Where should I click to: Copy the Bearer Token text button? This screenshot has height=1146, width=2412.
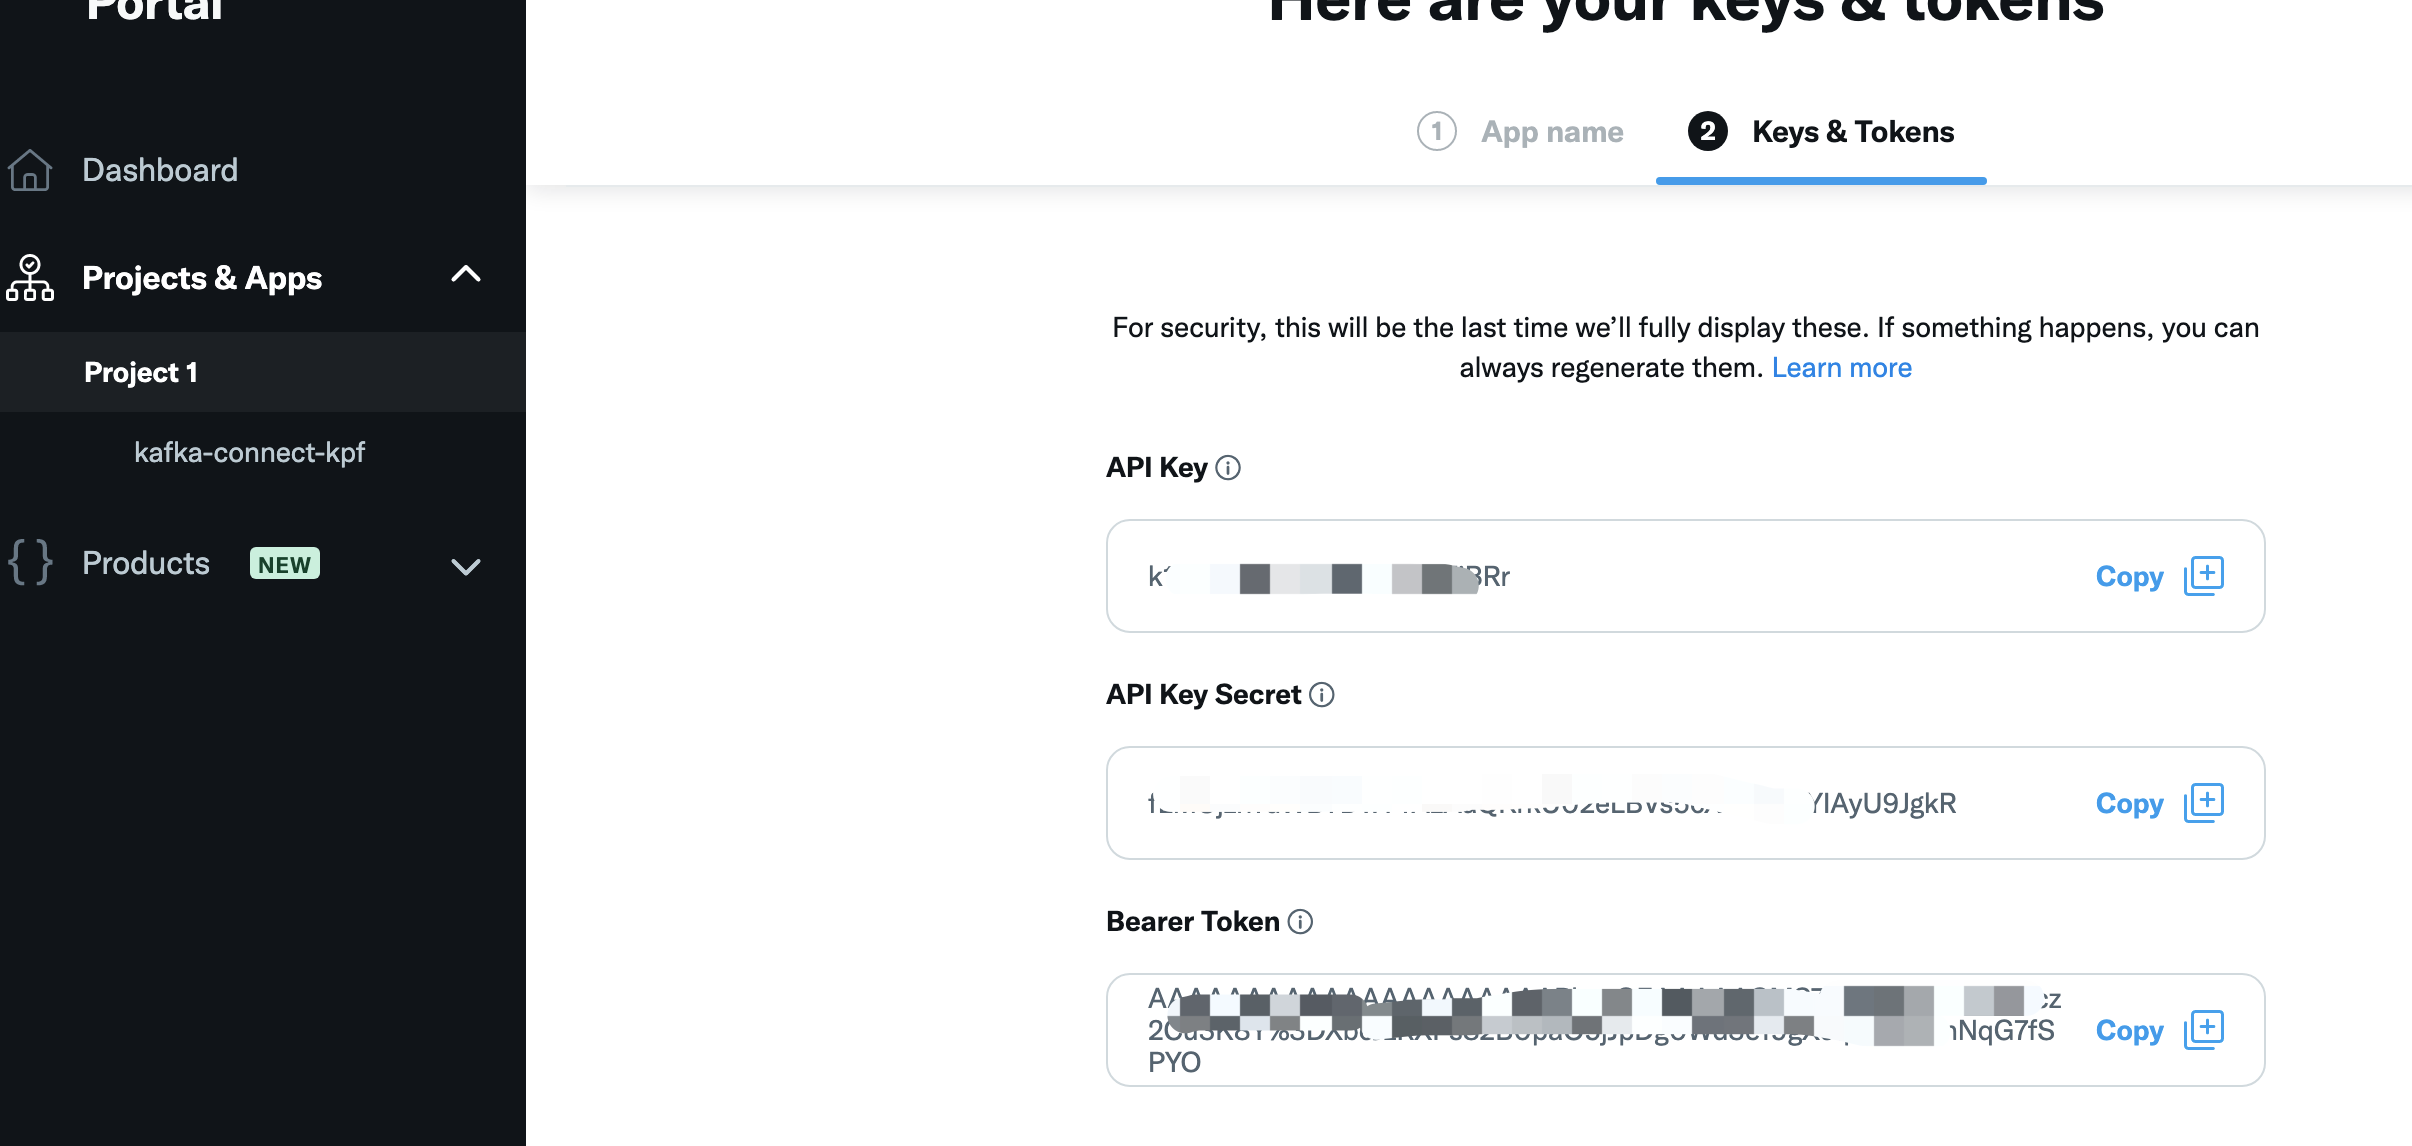(x=2130, y=1031)
